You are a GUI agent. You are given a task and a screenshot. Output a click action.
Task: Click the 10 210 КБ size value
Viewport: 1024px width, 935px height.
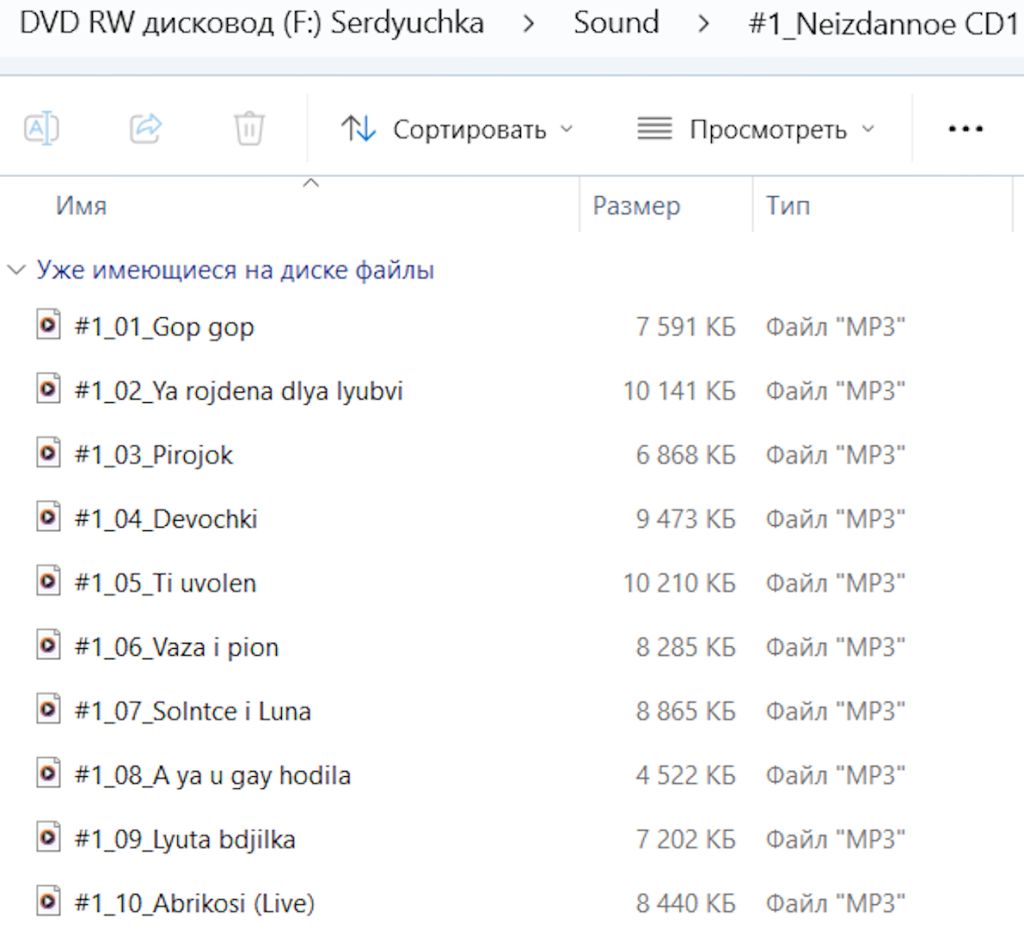679,582
